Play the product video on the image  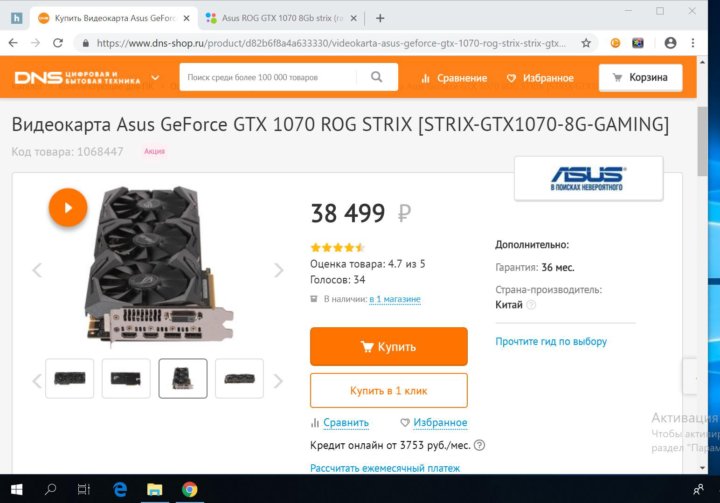(68, 208)
